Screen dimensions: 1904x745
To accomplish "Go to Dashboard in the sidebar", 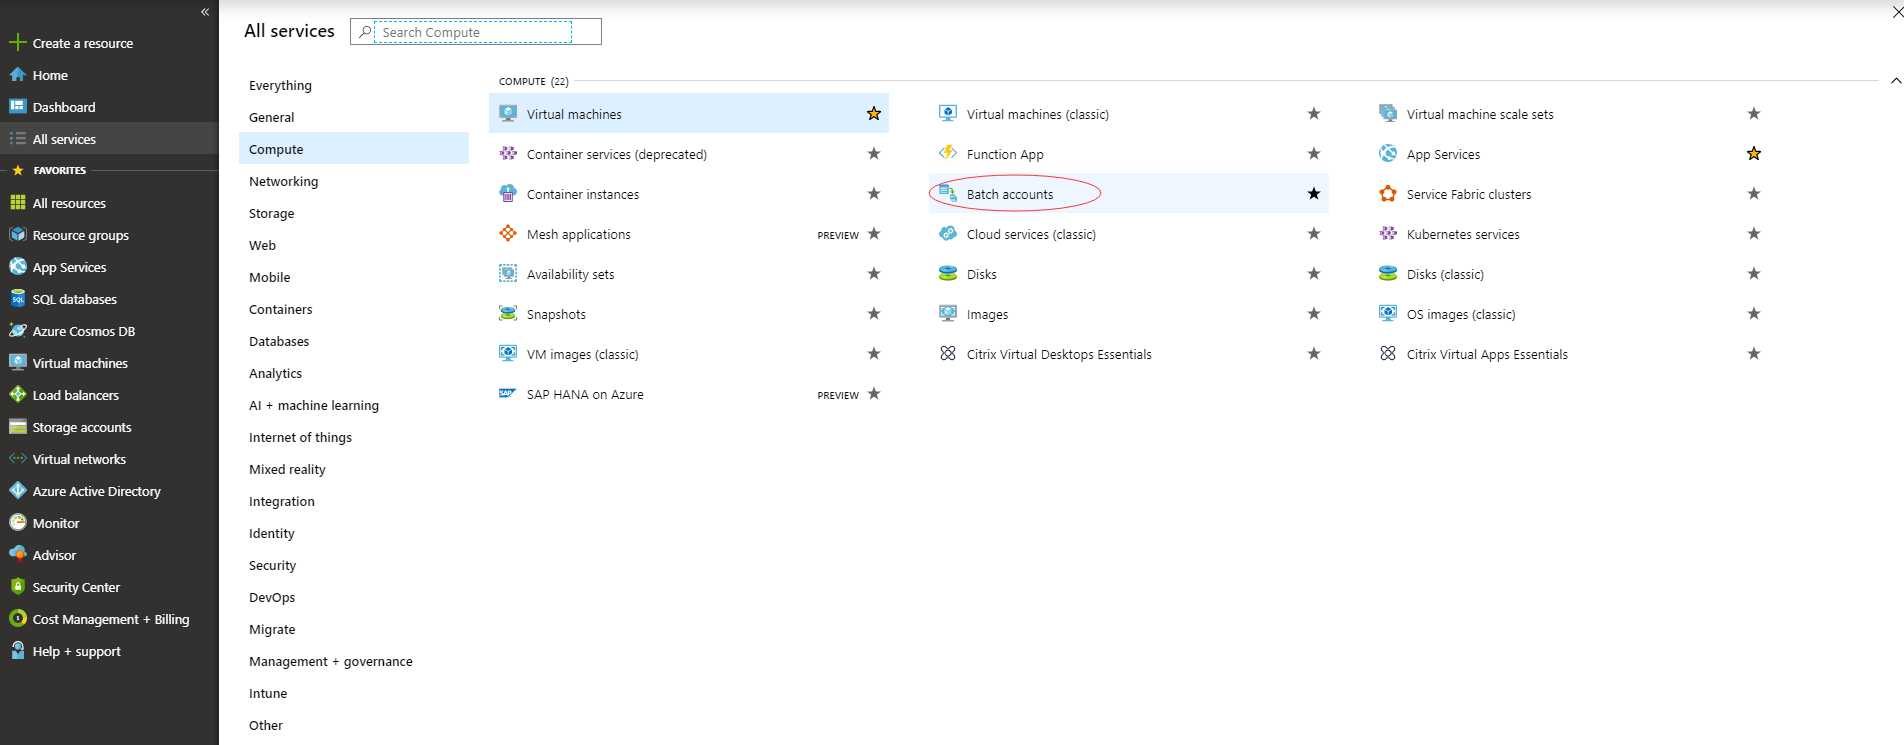I will tap(109, 107).
